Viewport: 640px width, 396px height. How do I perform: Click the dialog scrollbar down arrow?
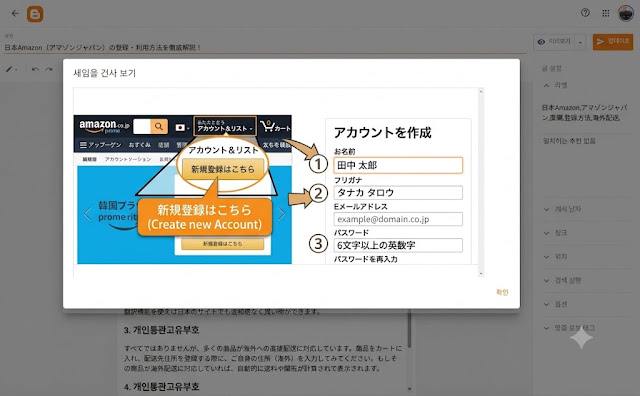pyautogui.click(x=481, y=274)
